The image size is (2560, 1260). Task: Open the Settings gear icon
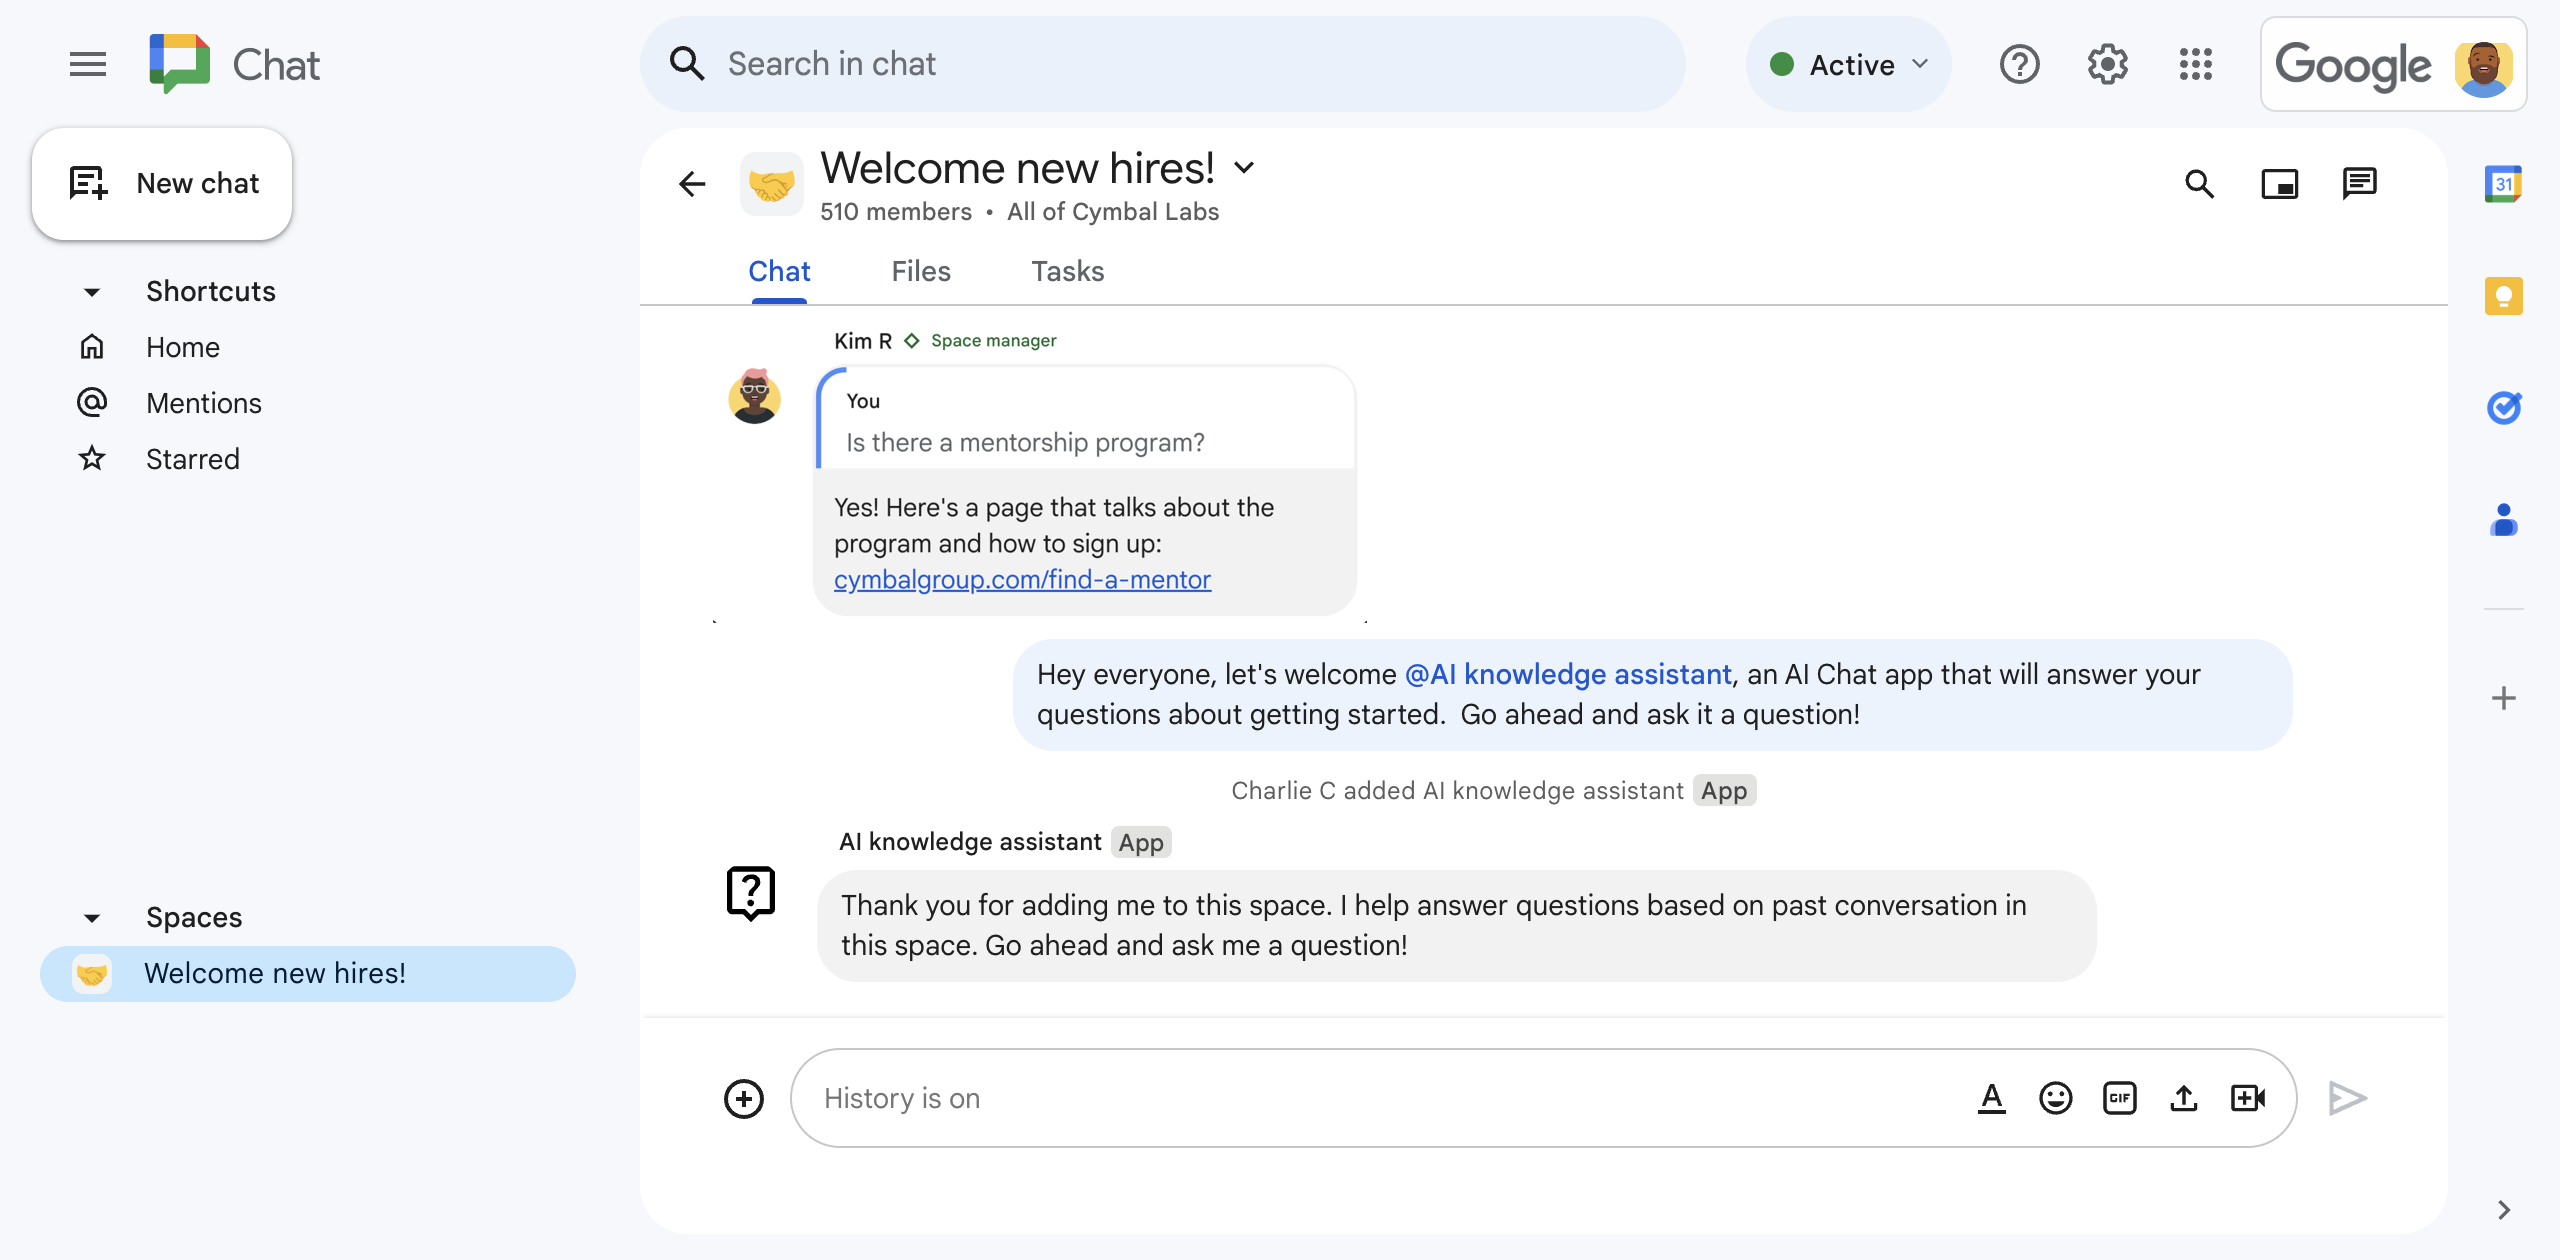coord(2108,64)
